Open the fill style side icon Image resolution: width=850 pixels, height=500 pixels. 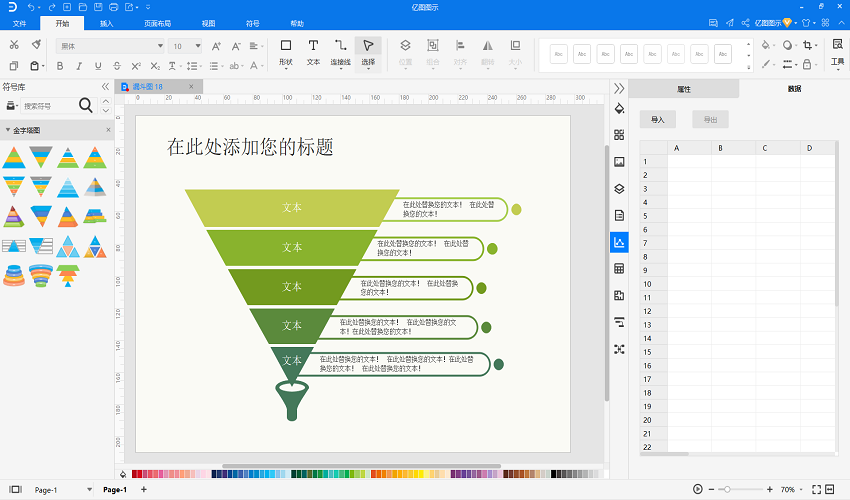coord(619,108)
